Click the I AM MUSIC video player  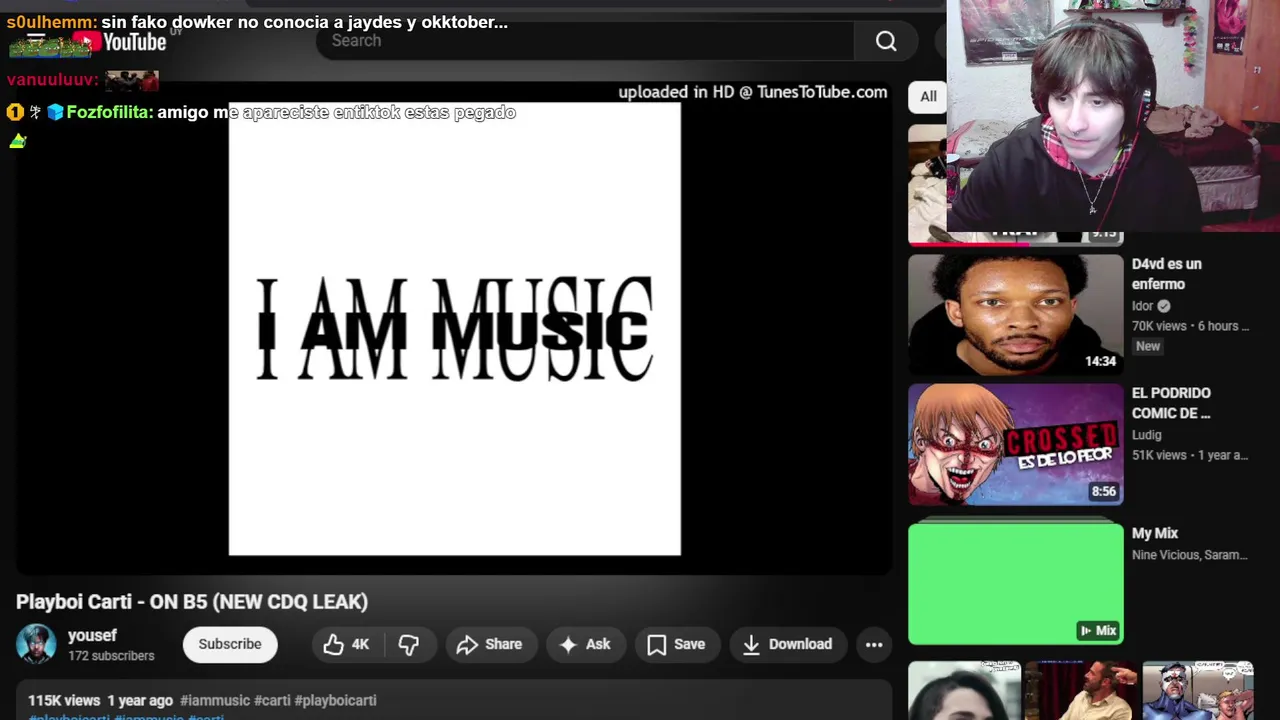pos(454,329)
